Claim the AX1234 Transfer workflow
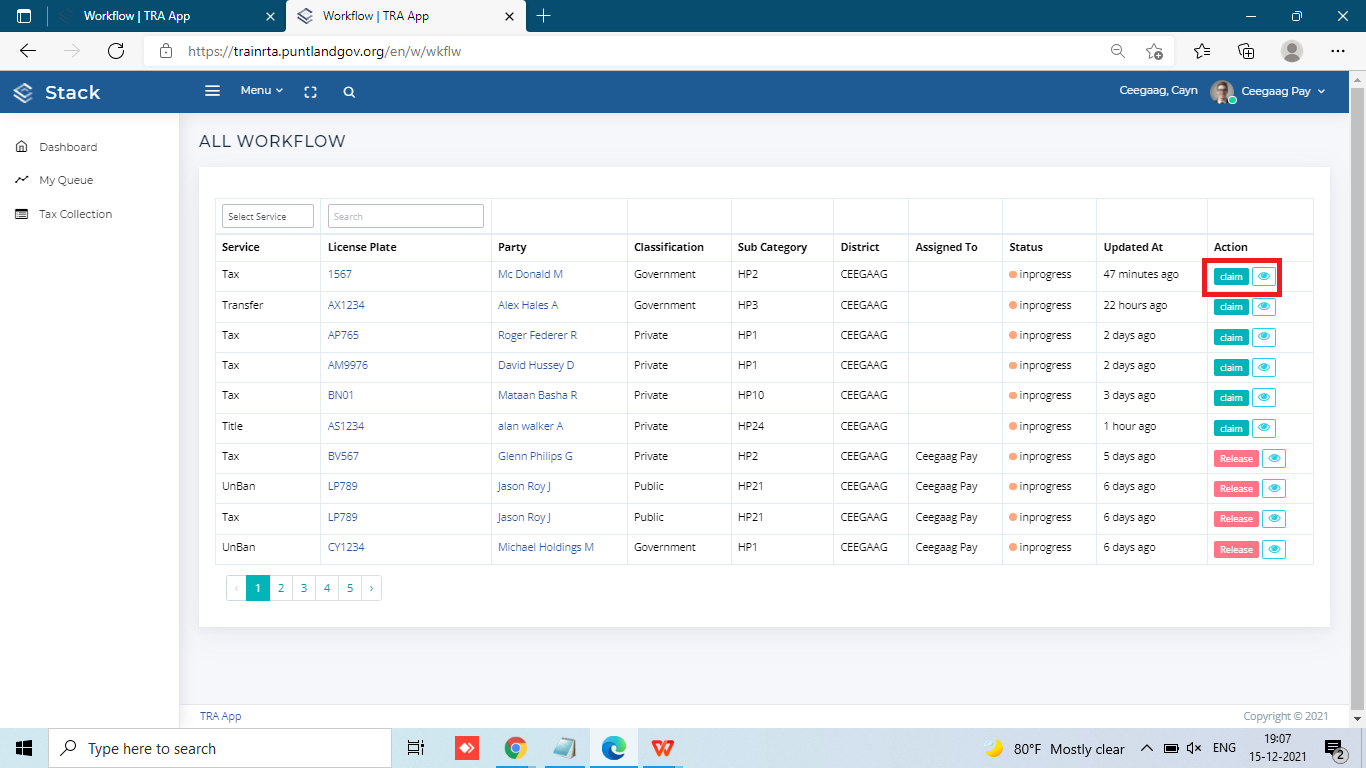Image resolution: width=1366 pixels, height=768 pixels. (1231, 307)
